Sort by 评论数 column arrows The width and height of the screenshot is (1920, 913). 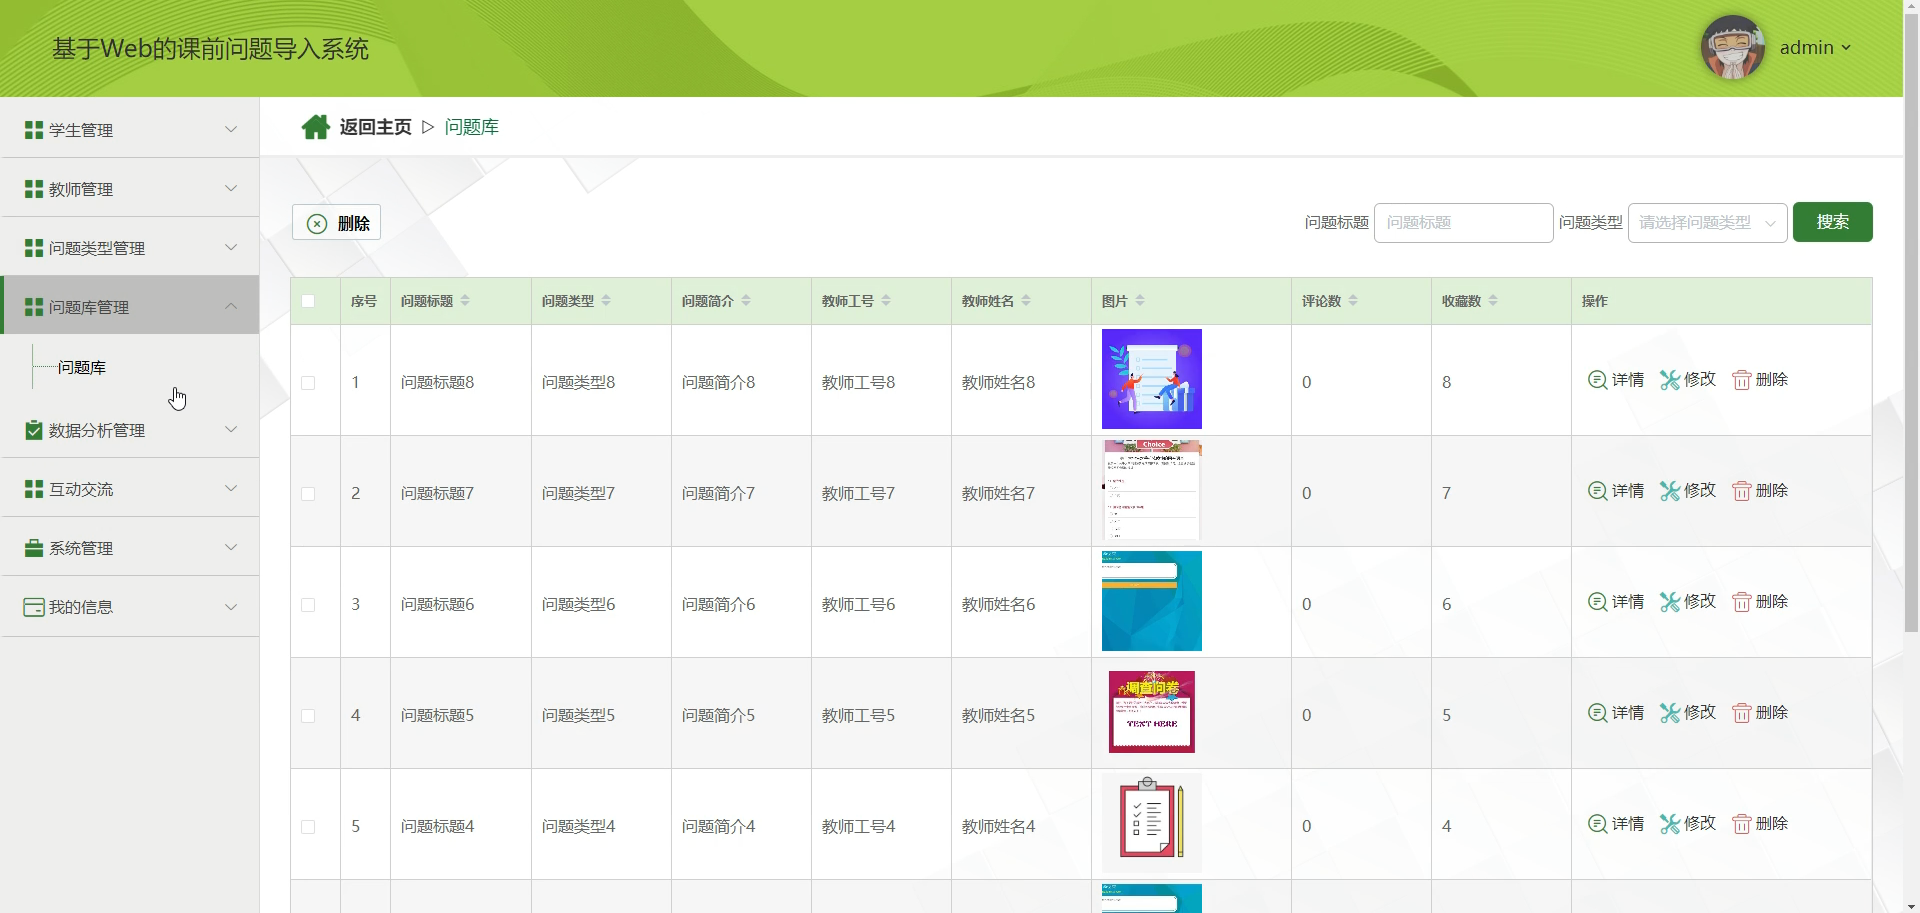1353,301
